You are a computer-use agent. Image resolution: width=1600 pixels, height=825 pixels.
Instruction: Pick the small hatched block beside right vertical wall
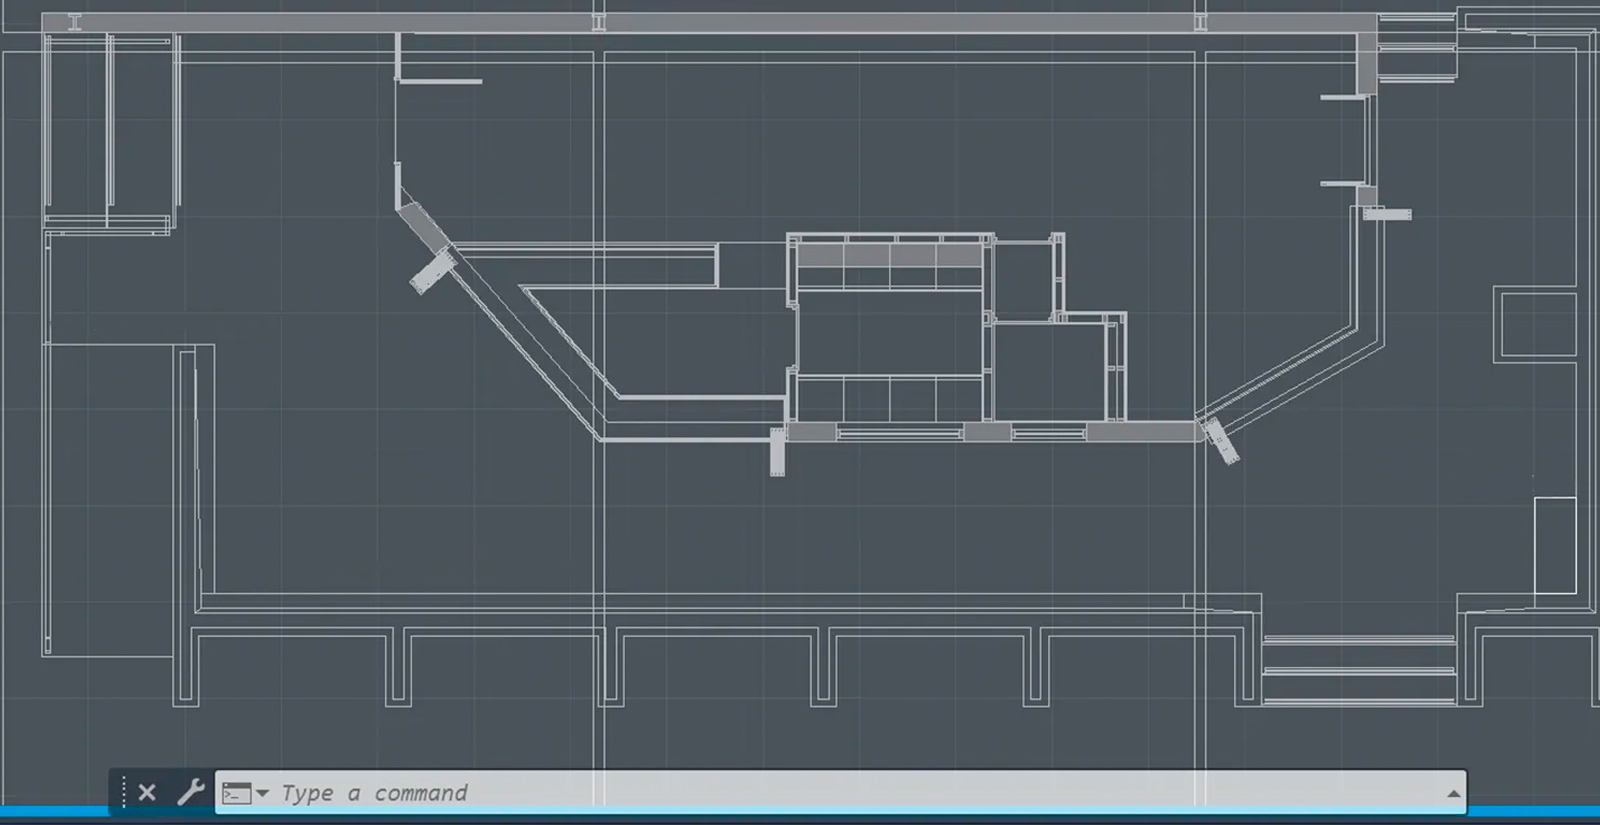coord(1387,214)
